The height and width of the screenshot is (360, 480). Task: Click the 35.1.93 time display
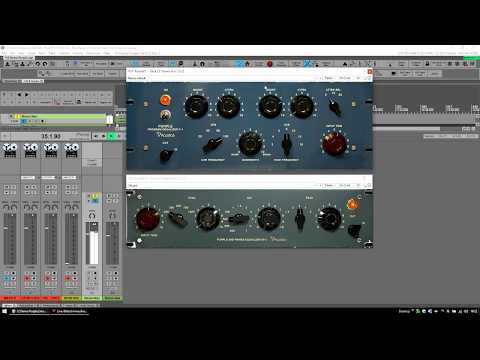pyautogui.click(x=51, y=136)
